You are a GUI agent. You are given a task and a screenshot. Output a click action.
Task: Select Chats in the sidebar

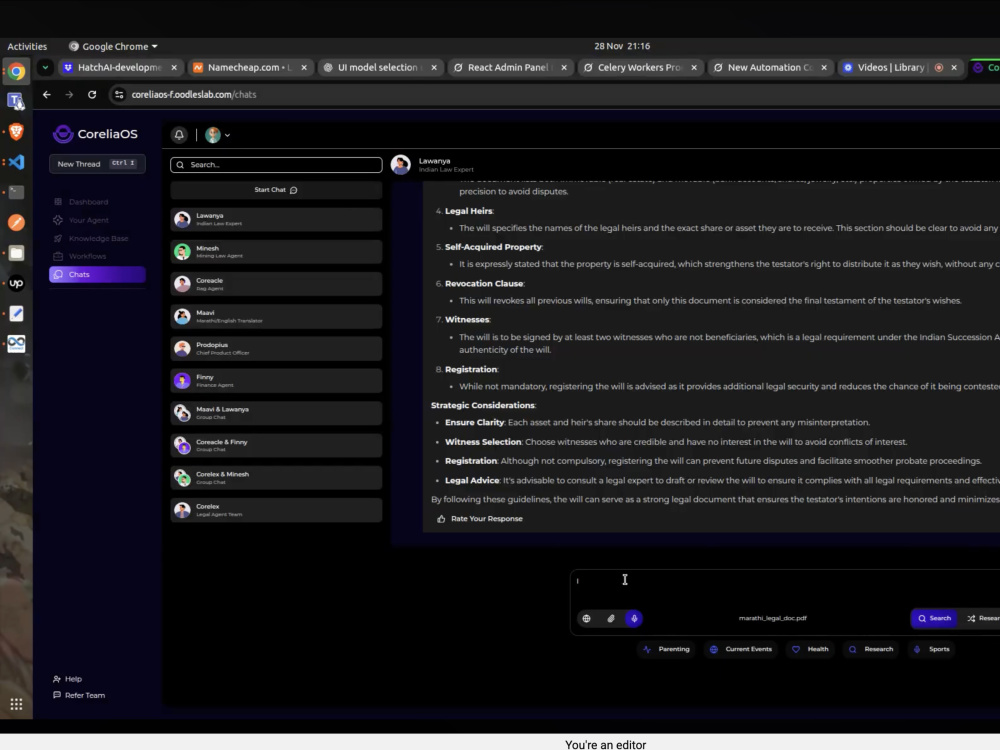(x=97, y=274)
